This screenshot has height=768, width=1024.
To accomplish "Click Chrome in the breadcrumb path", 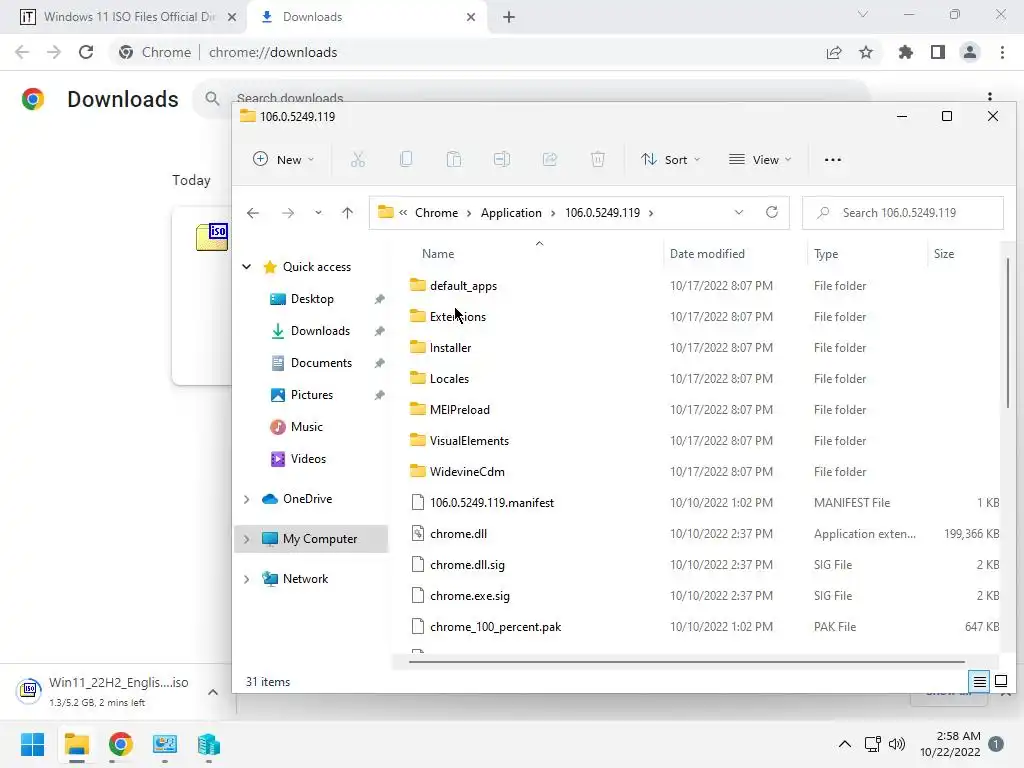I will click(436, 213).
